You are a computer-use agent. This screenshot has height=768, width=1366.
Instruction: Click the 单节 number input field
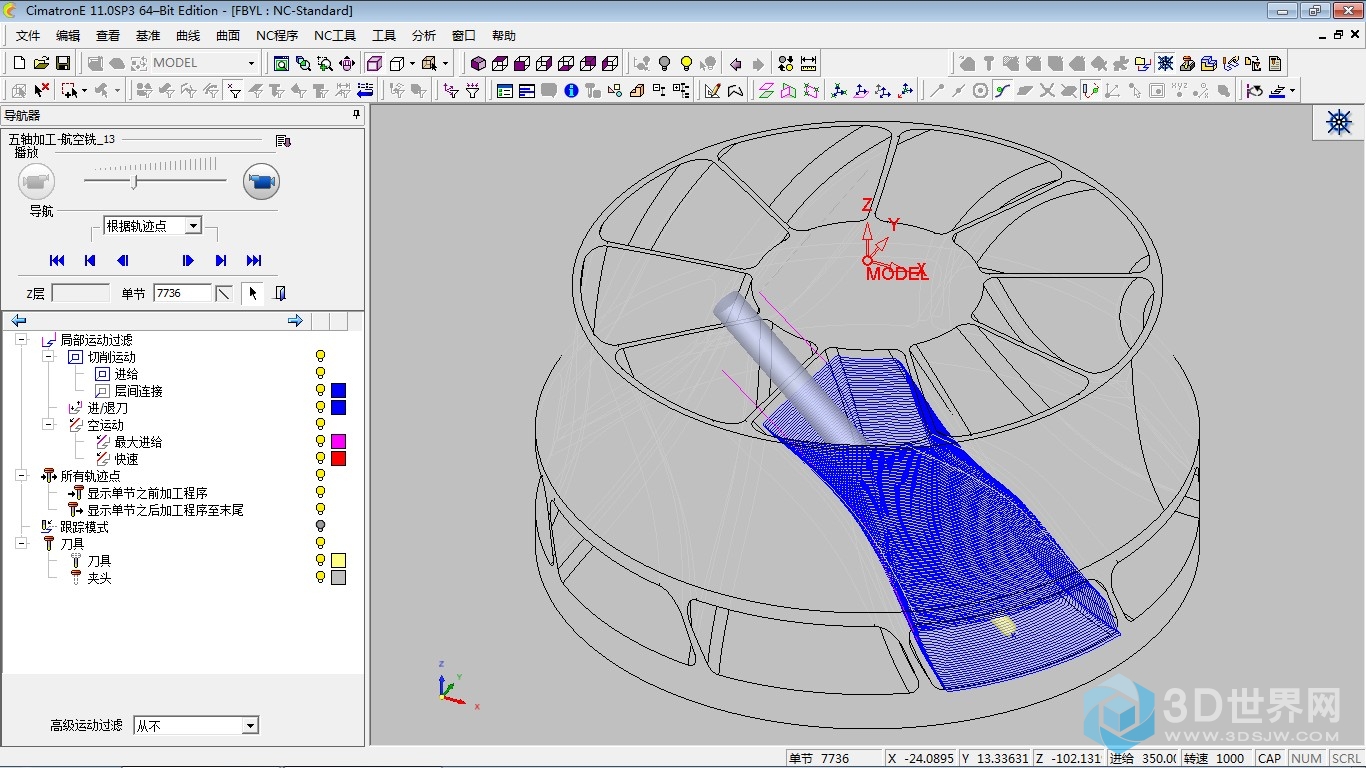[182, 293]
